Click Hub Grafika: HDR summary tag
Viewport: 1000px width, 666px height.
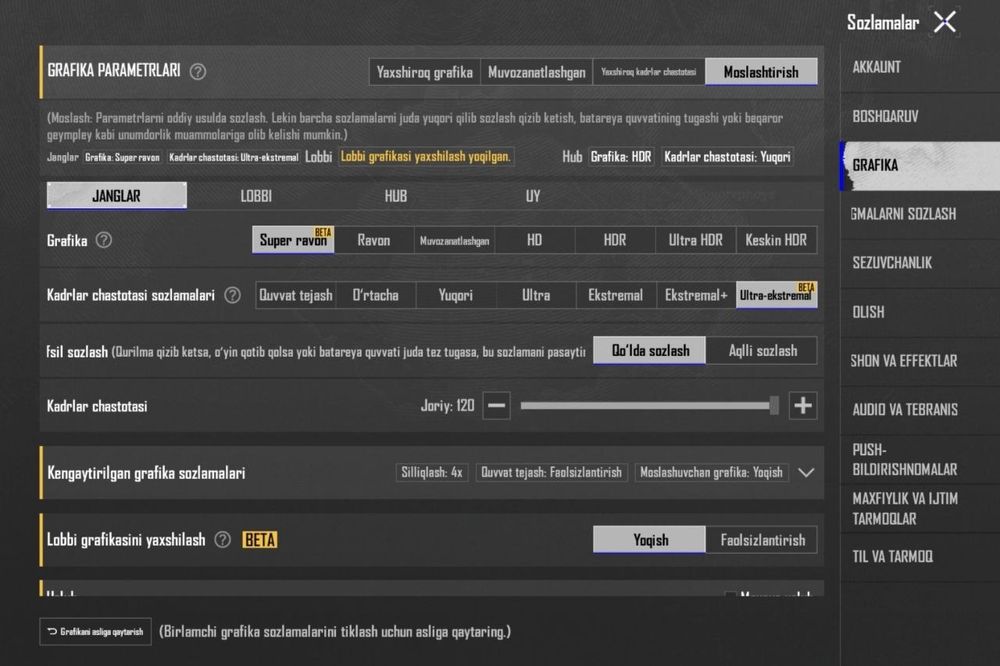click(x=621, y=157)
